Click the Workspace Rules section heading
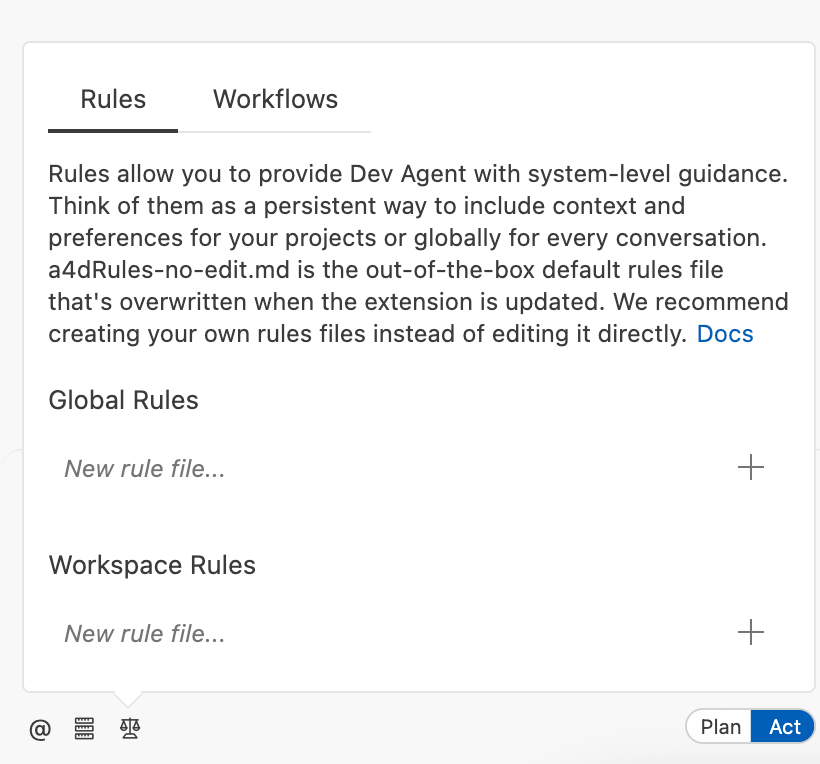Image resolution: width=820 pixels, height=764 pixels. tap(152, 565)
